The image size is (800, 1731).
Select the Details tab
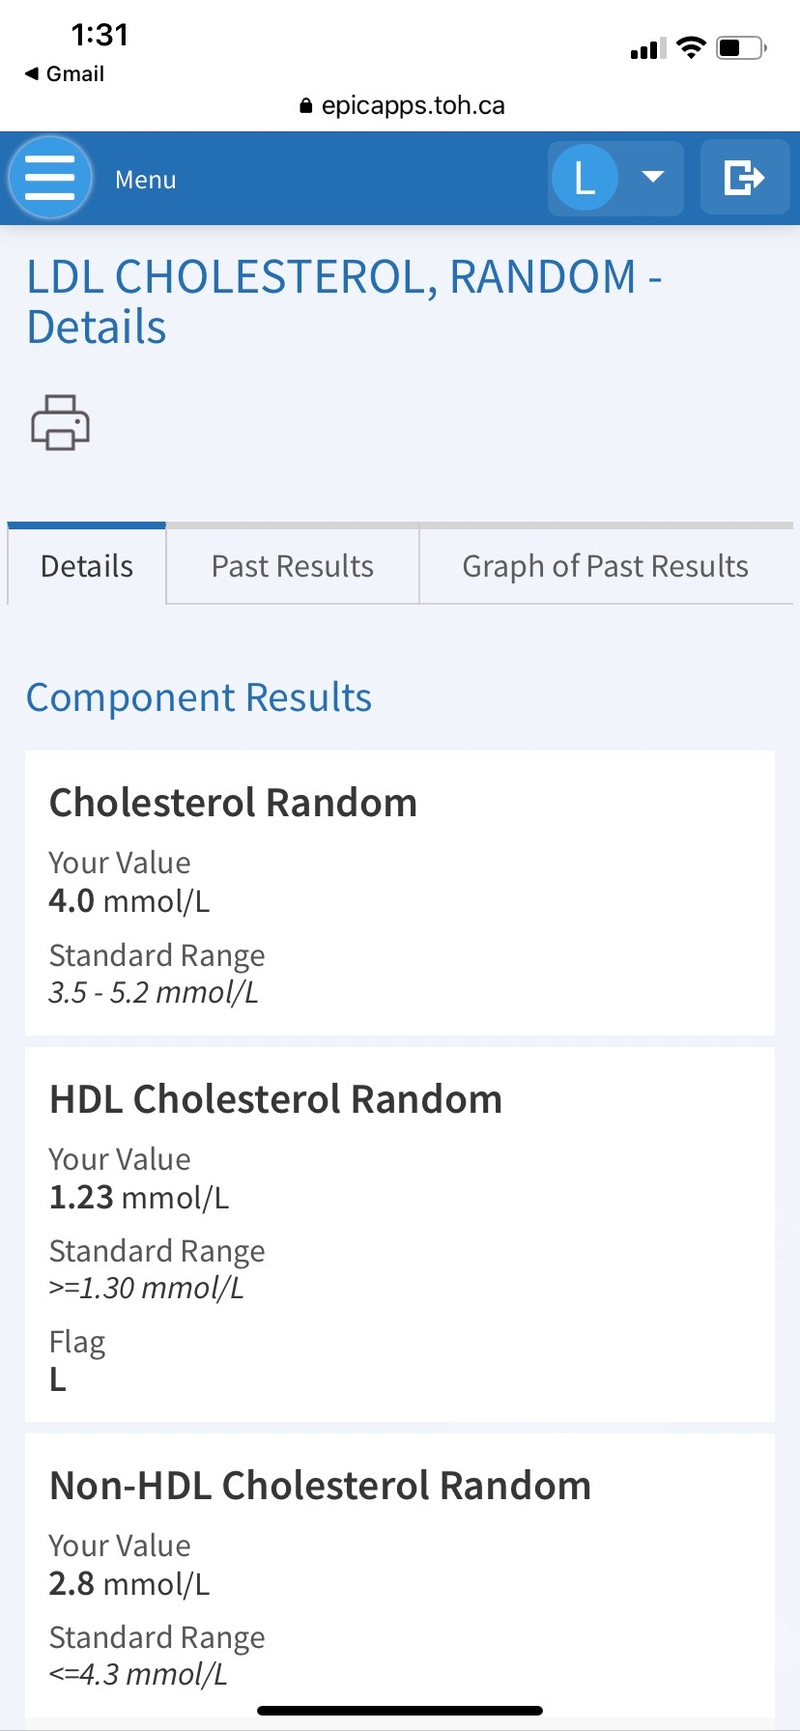click(x=87, y=566)
